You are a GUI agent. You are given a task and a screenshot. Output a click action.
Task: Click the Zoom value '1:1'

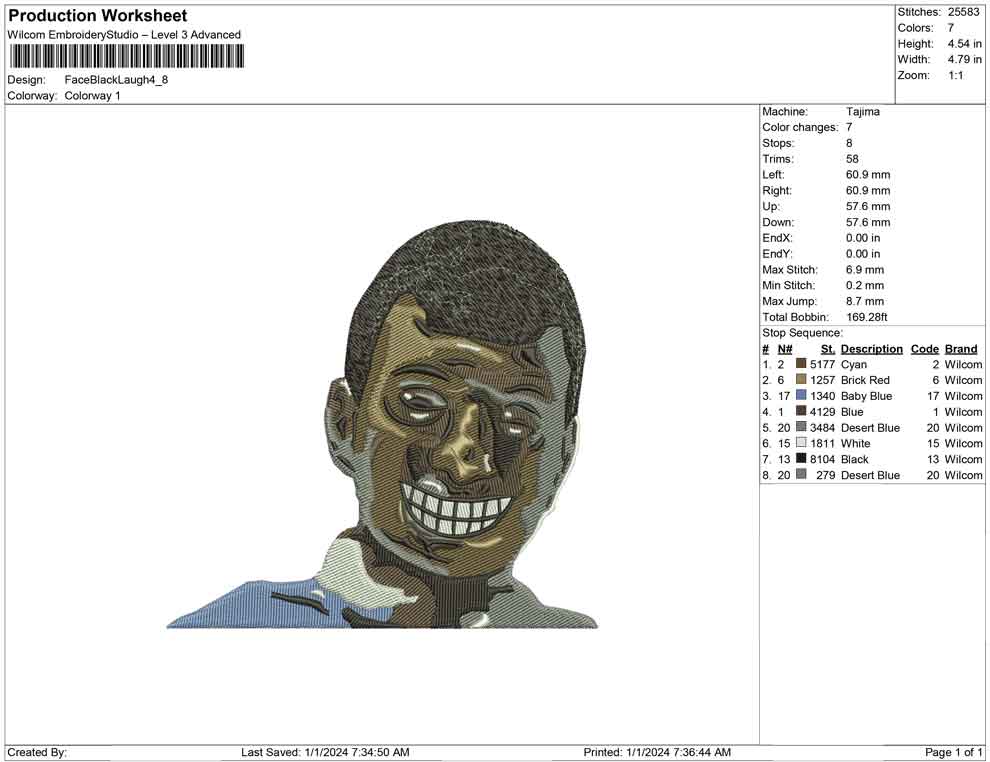955,75
